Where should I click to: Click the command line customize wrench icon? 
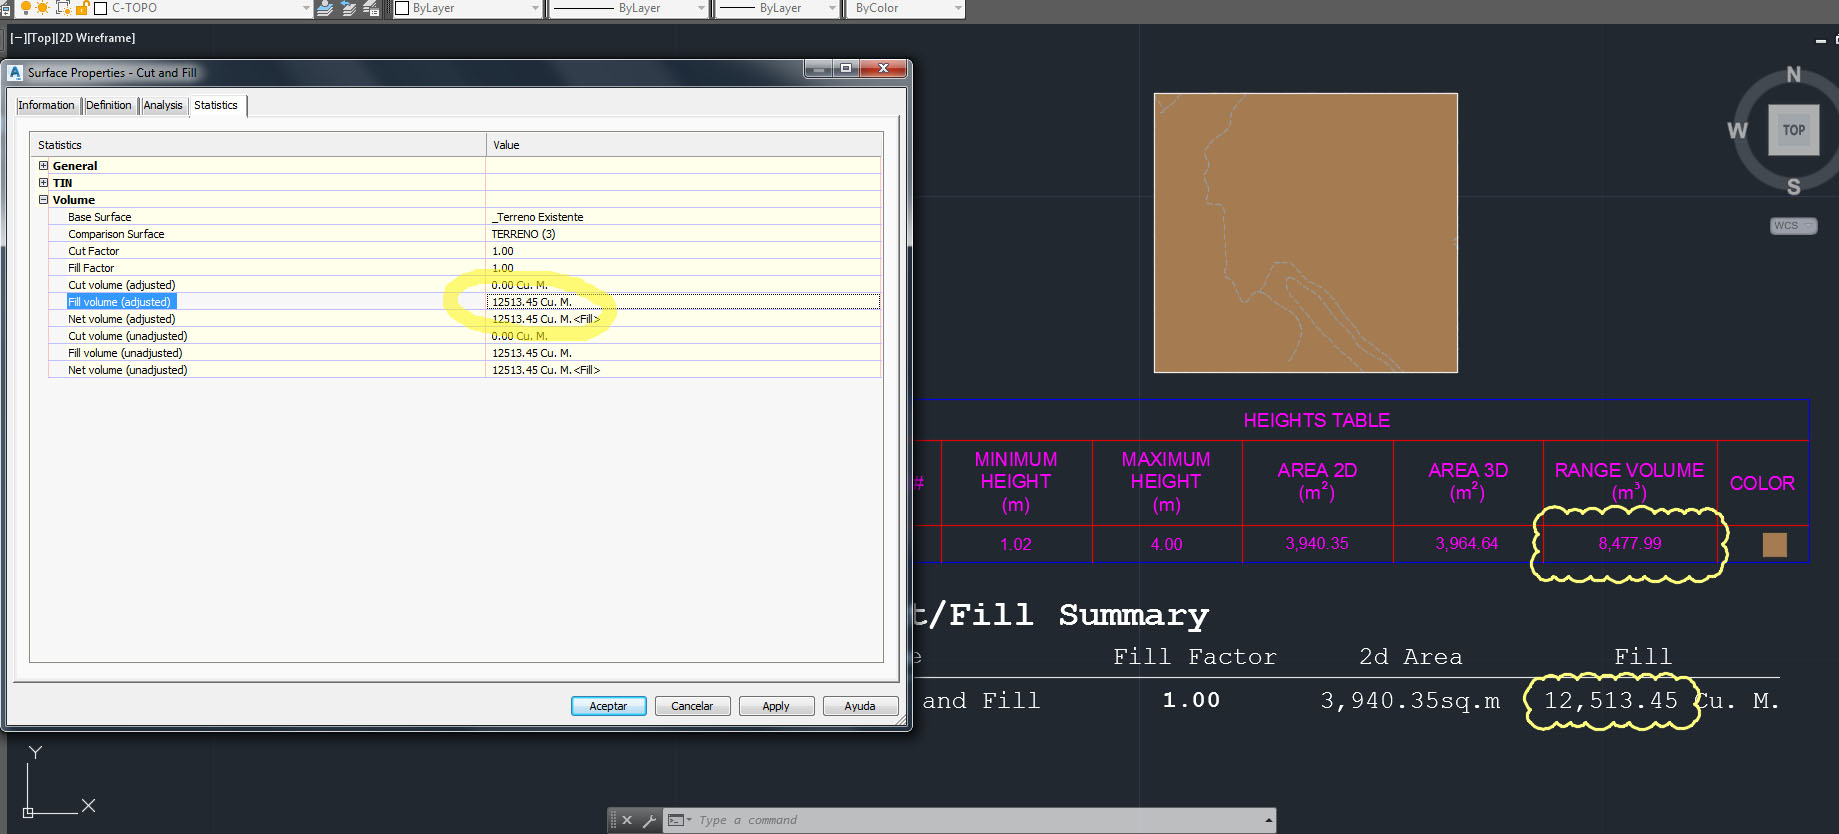(649, 820)
